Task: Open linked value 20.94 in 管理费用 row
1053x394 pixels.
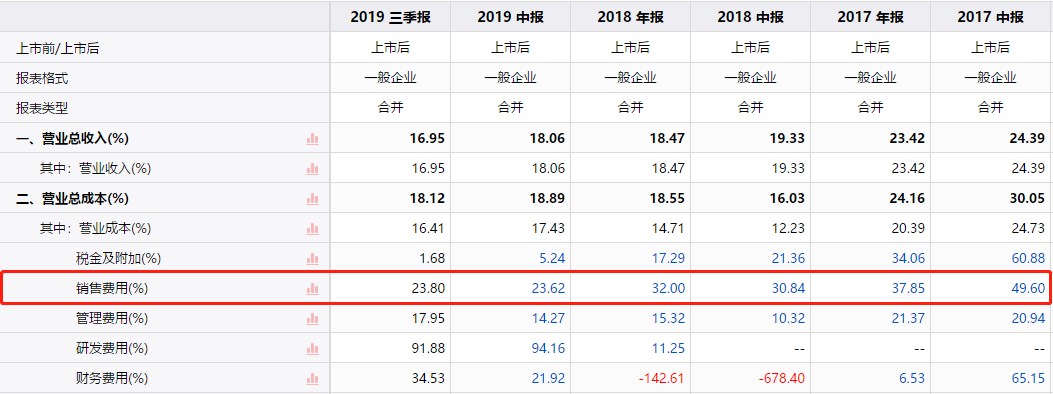Action: 1028,318
